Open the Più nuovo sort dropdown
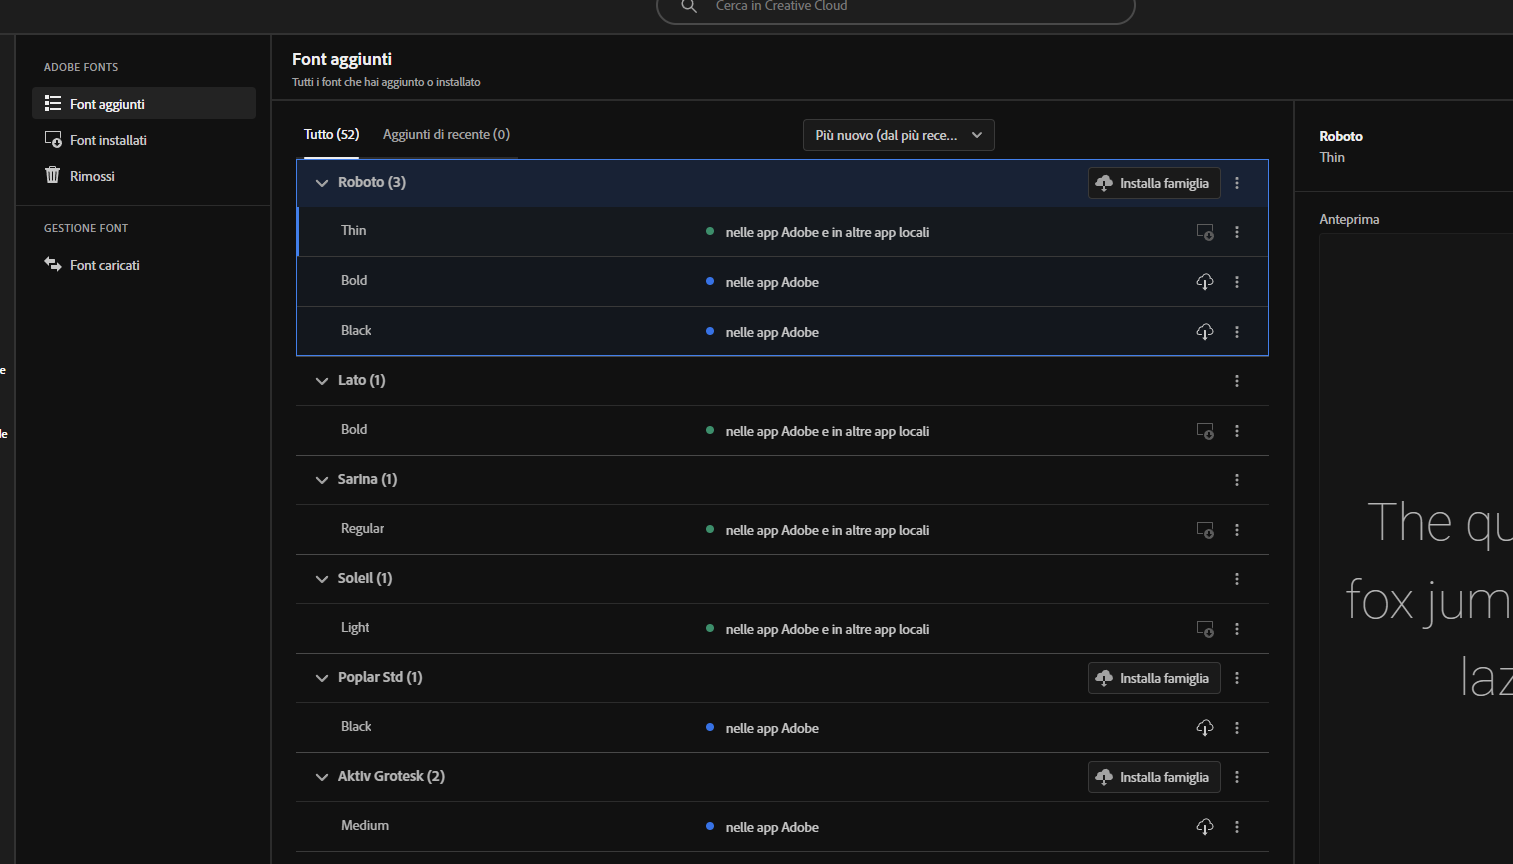The image size is (1513, 864). [899, 135]
